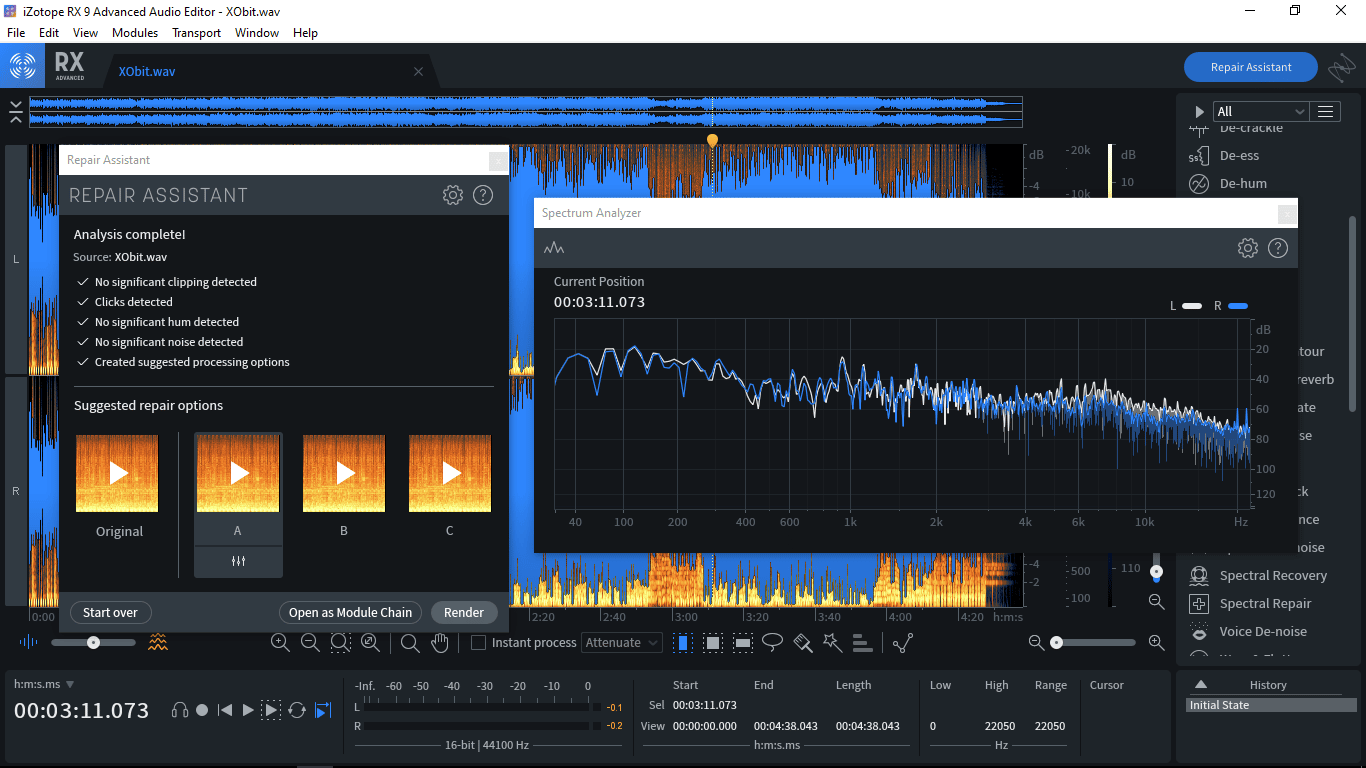
Task: Open the All module filter dropdown
Action: pyautogui.click(x=1261, y=112)
